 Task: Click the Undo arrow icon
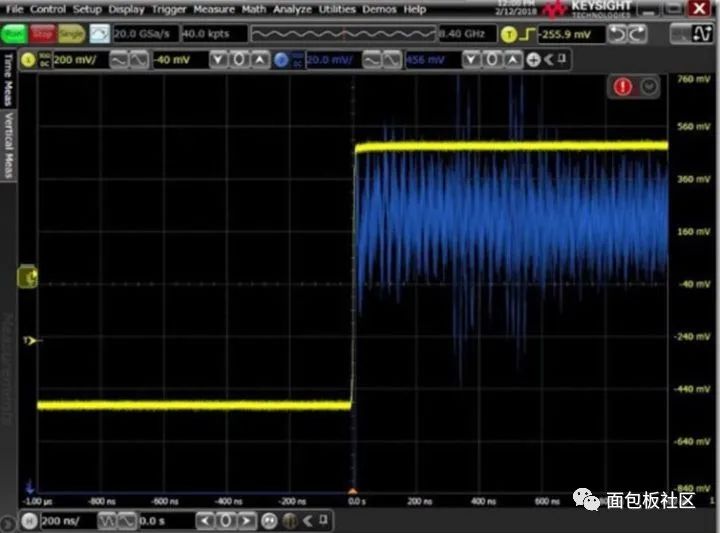click(617, 34)
